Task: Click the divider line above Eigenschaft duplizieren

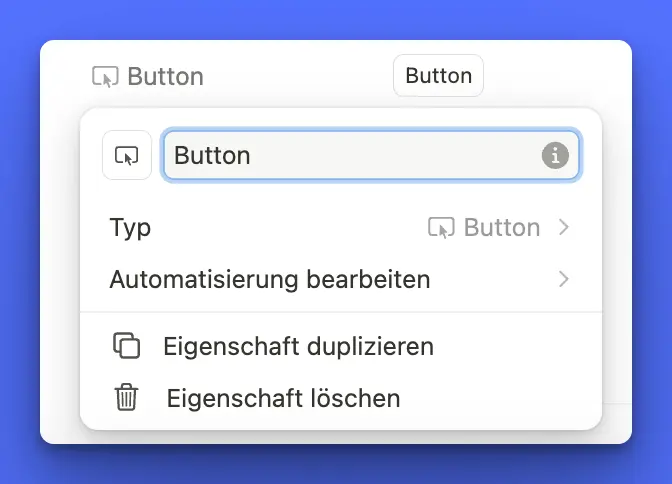Action: click(340, 312)
